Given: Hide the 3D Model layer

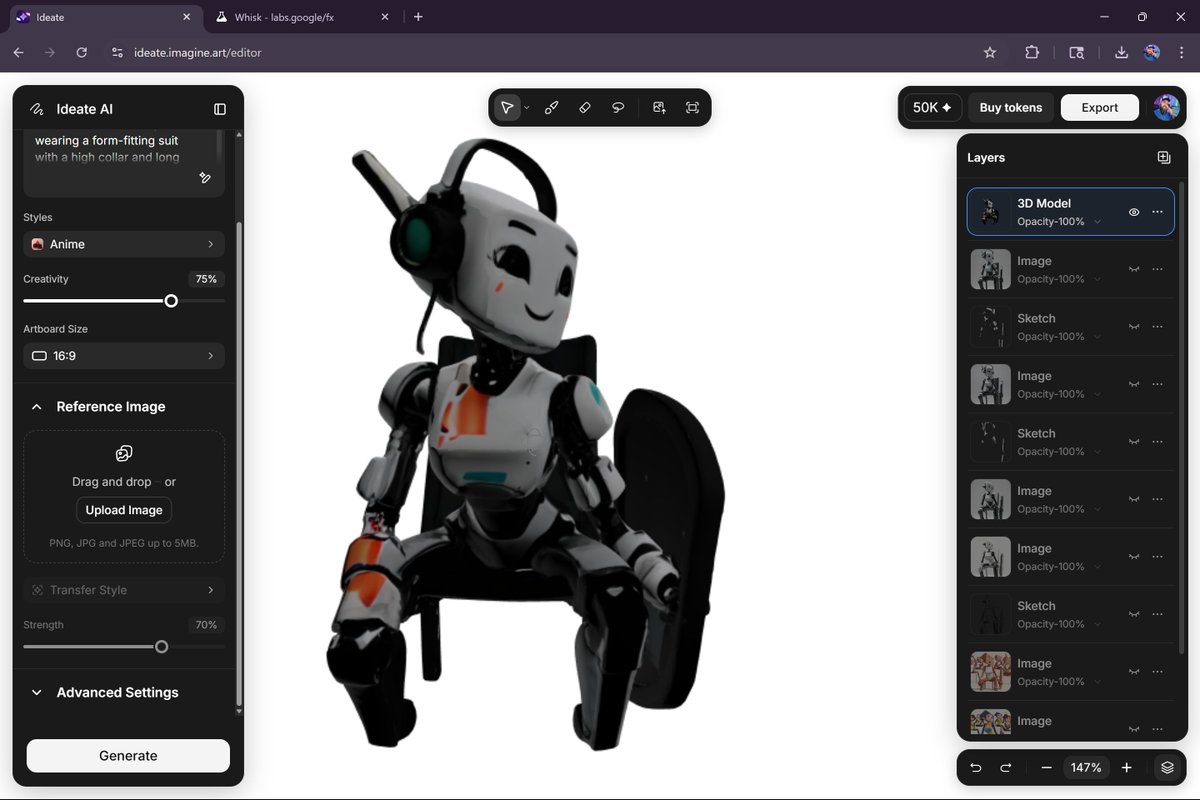Looking at the screenshot, I should point(1133,211).
